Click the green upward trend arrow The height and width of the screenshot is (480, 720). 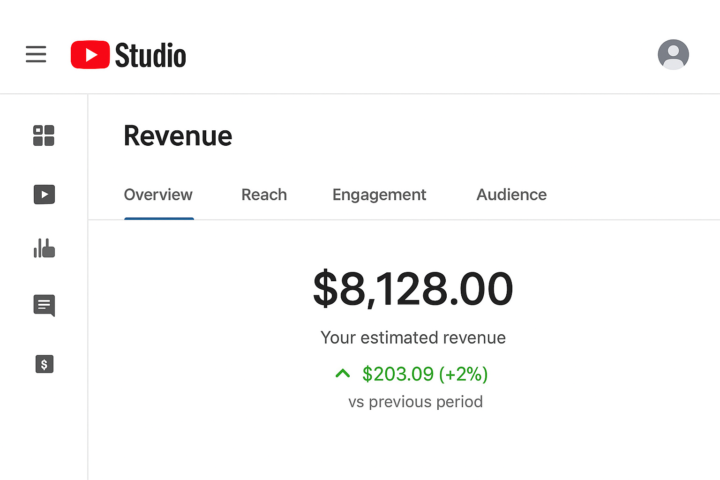[x=343, y=373]
